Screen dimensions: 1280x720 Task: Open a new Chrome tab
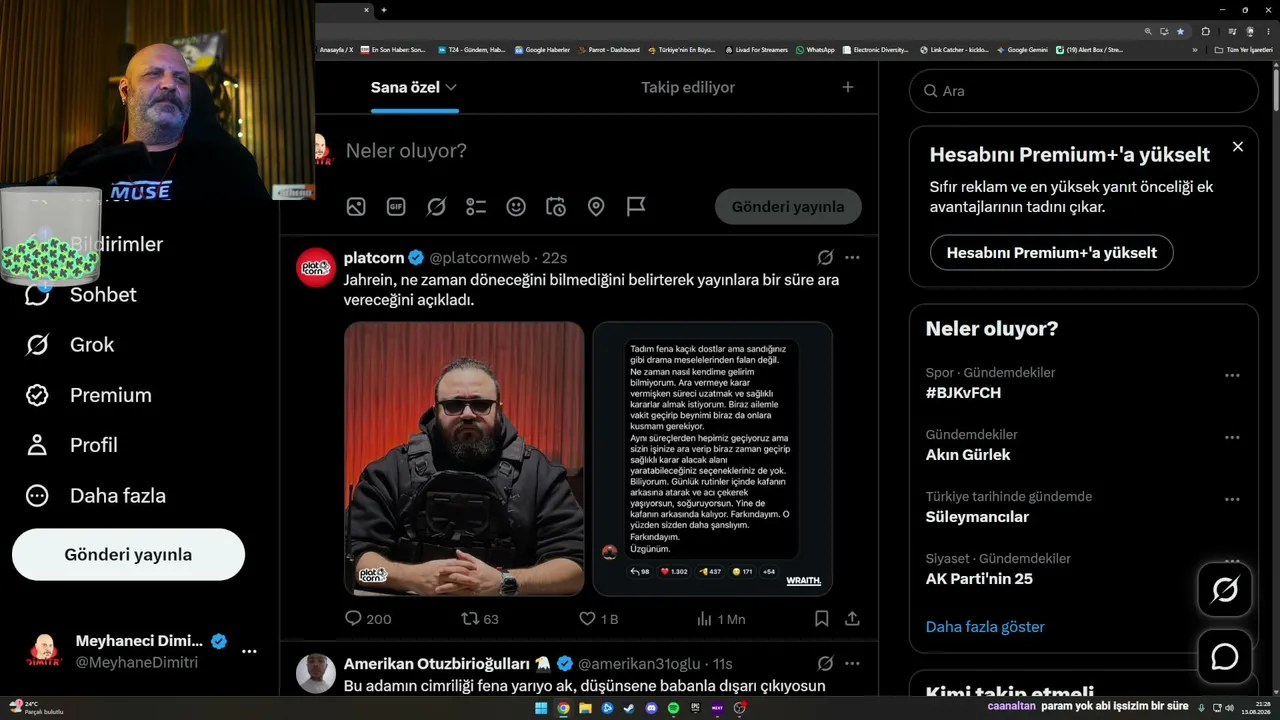(x=384, y=10)
